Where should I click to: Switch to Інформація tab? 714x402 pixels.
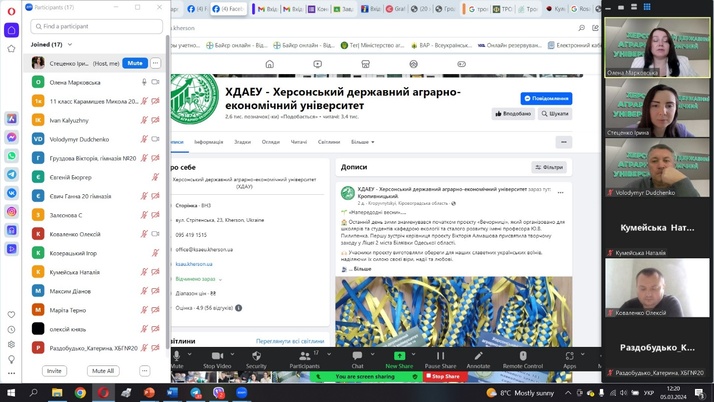(x=209, y=142)
